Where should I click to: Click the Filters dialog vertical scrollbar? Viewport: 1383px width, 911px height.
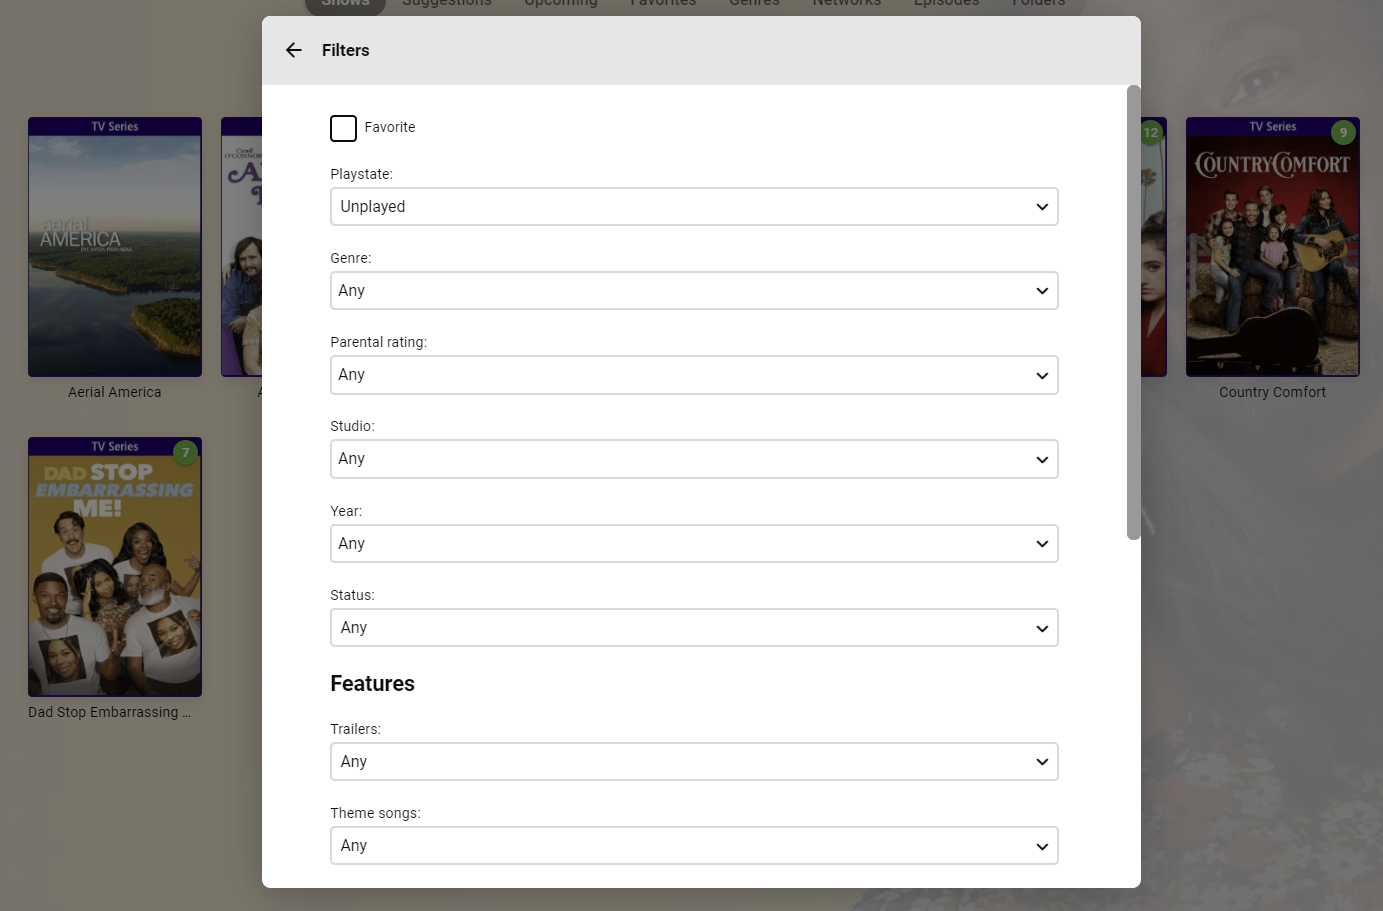[x=1133, y=312]
